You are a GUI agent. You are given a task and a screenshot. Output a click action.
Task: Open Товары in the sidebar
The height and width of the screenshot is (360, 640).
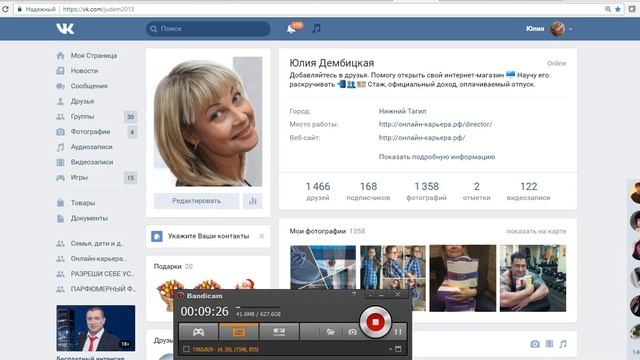pyautogui.click(x=83, y=203)
